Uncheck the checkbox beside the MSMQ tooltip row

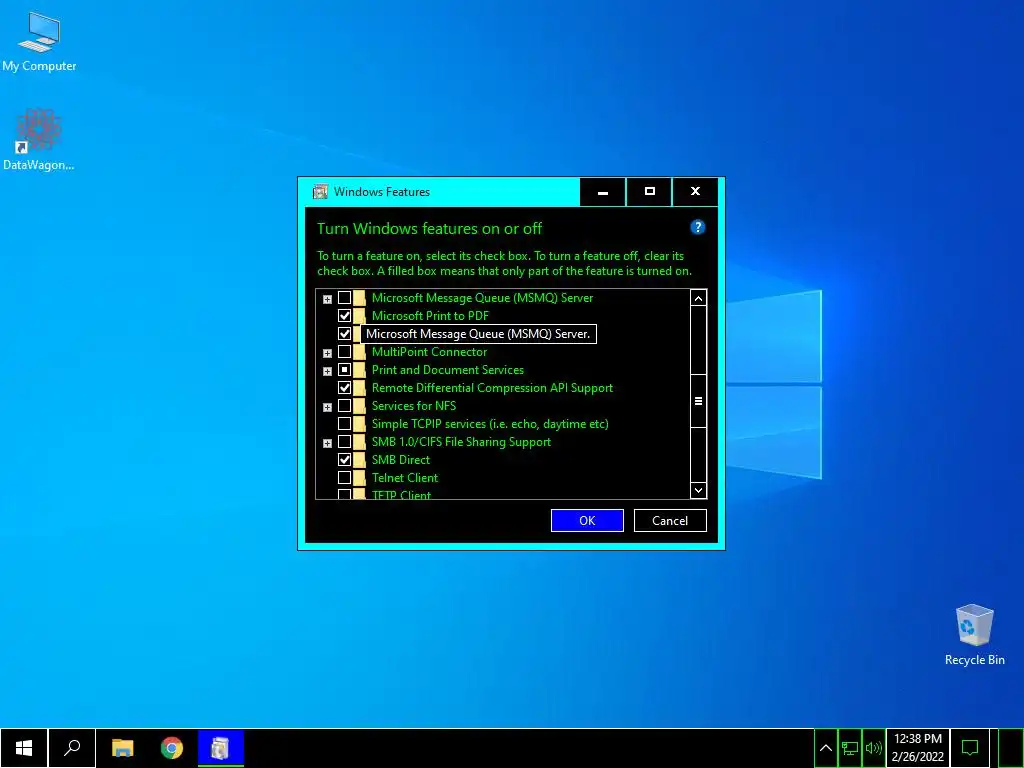click(344, 334)
